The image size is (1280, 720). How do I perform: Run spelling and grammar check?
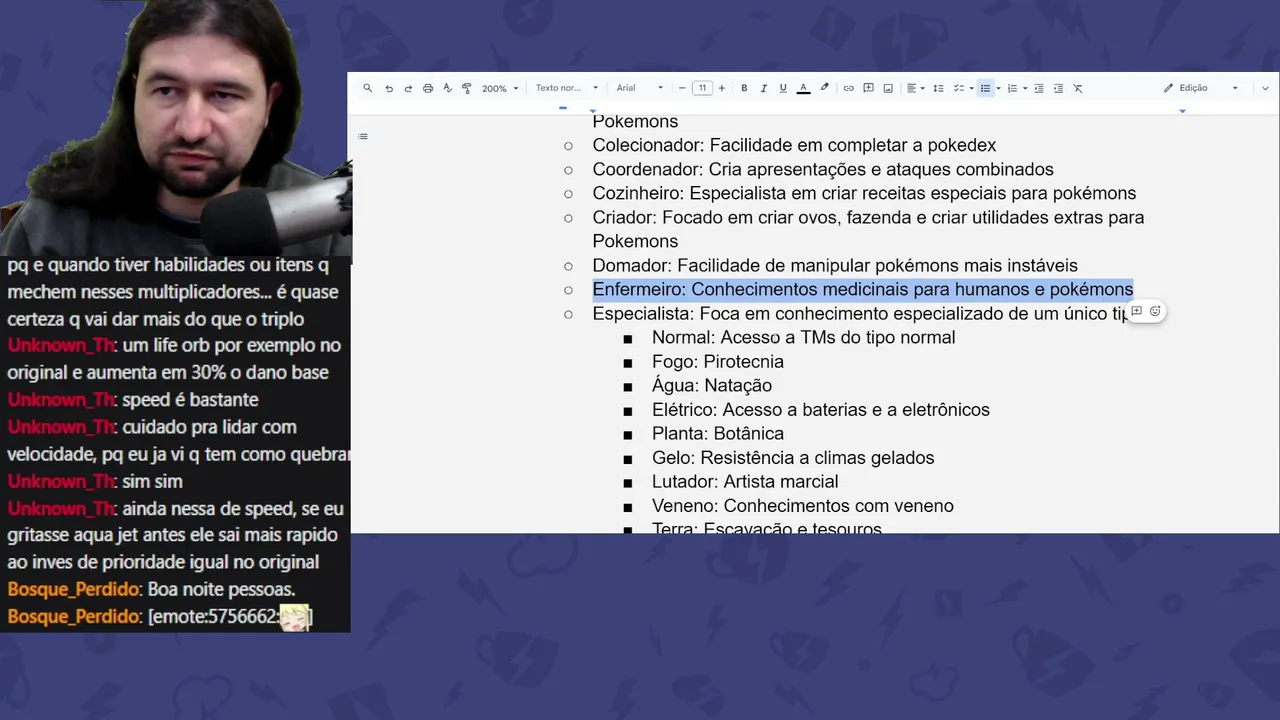(x=447, y=88)
